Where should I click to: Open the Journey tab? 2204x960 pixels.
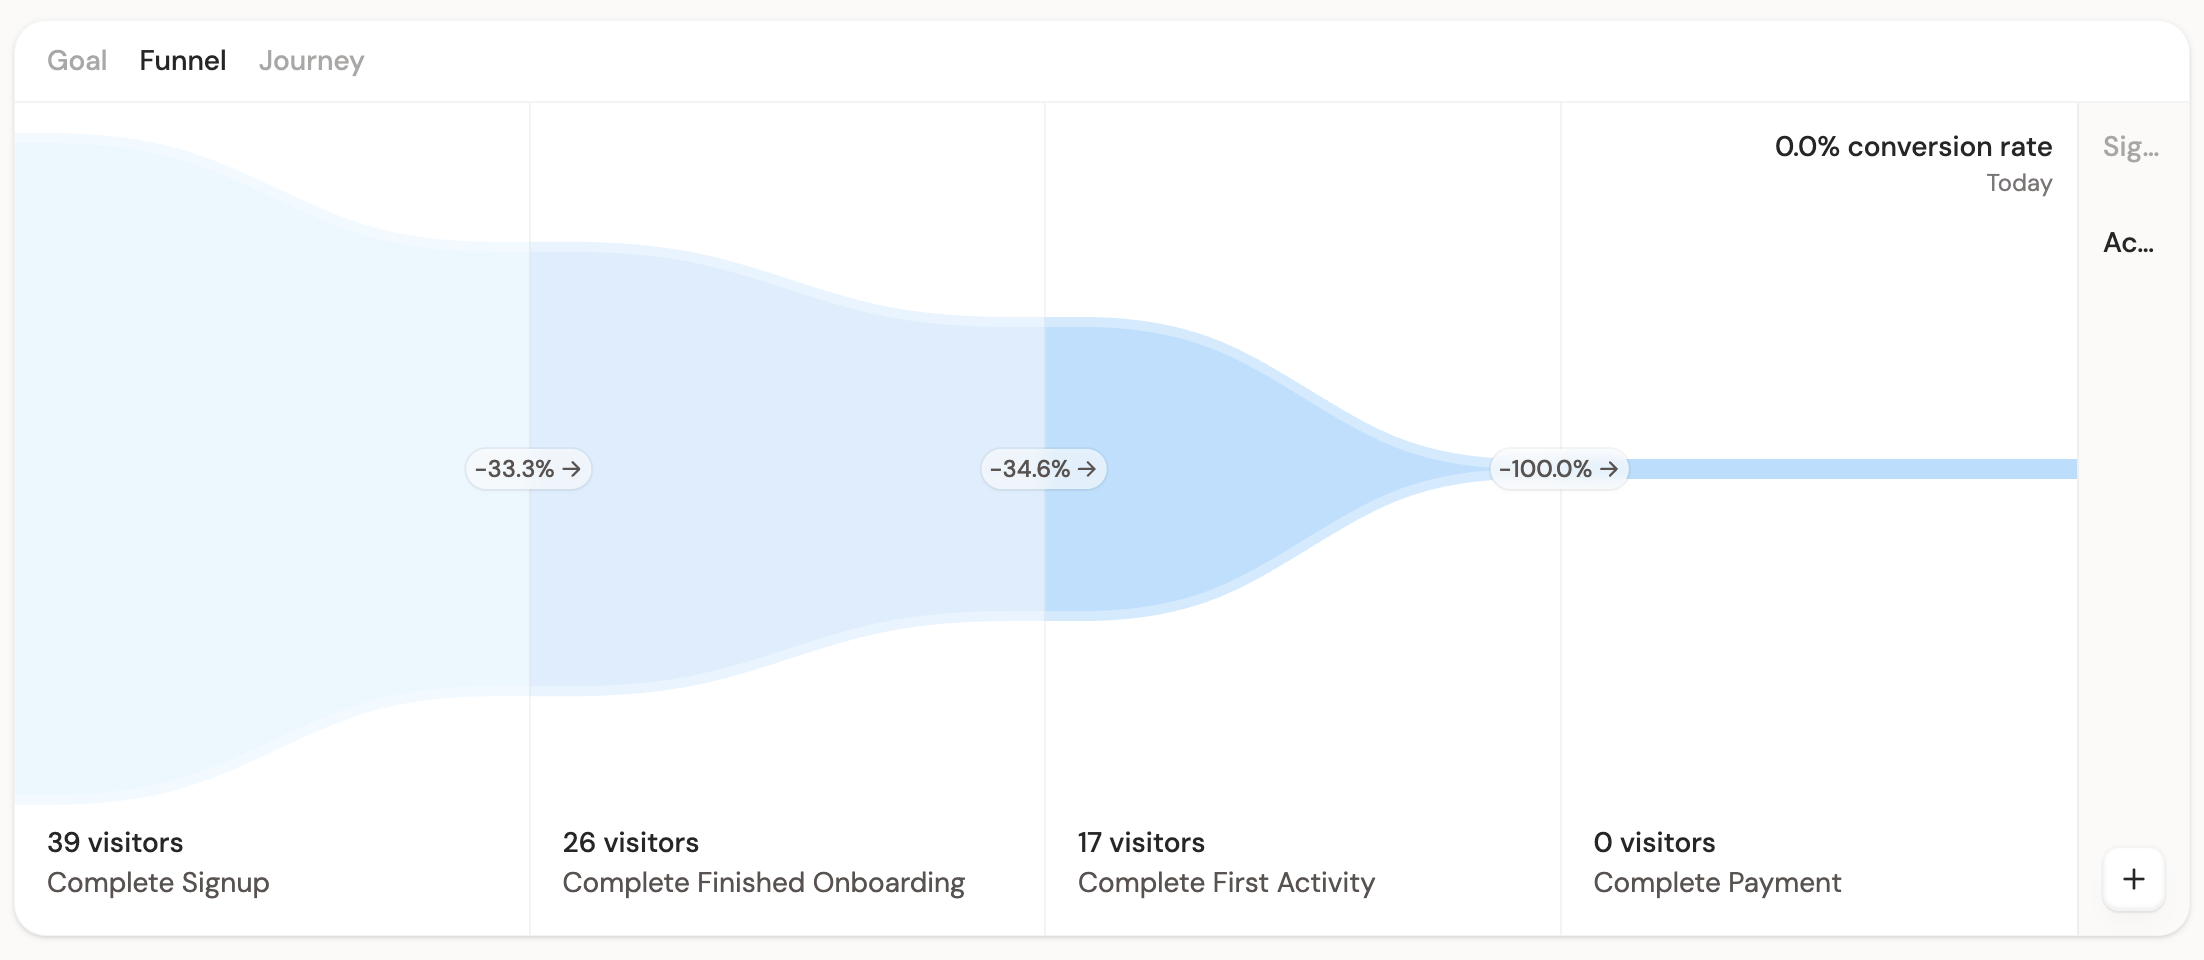pos(311,61)
